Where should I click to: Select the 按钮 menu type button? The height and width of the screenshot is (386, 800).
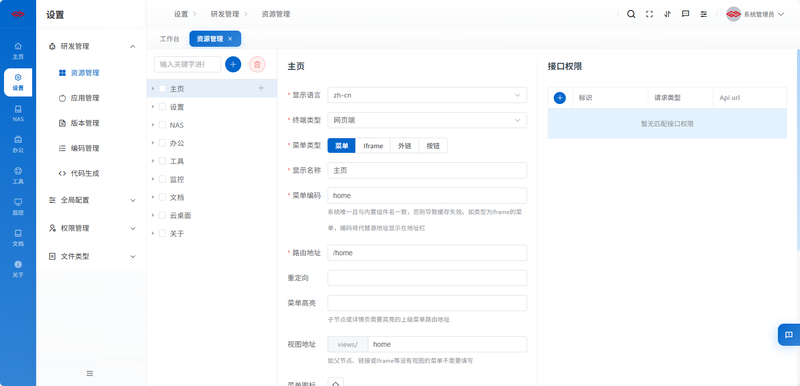[x=433, y=146]
